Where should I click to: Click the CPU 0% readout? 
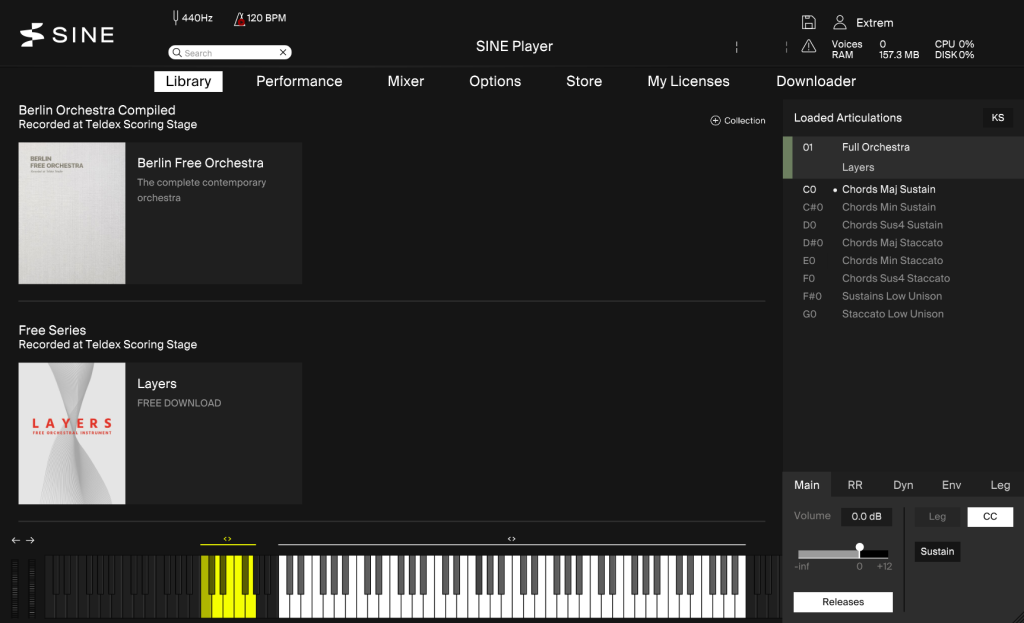pos(954,44)
